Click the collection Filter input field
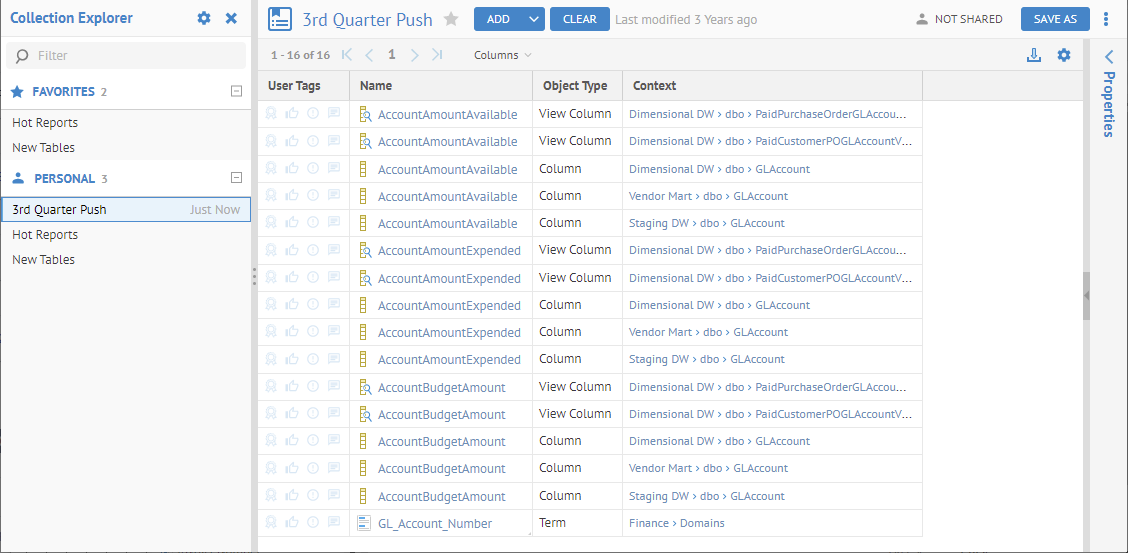Image resolution: width=1128 pixels, height=553 pixels. click(126, 56)
